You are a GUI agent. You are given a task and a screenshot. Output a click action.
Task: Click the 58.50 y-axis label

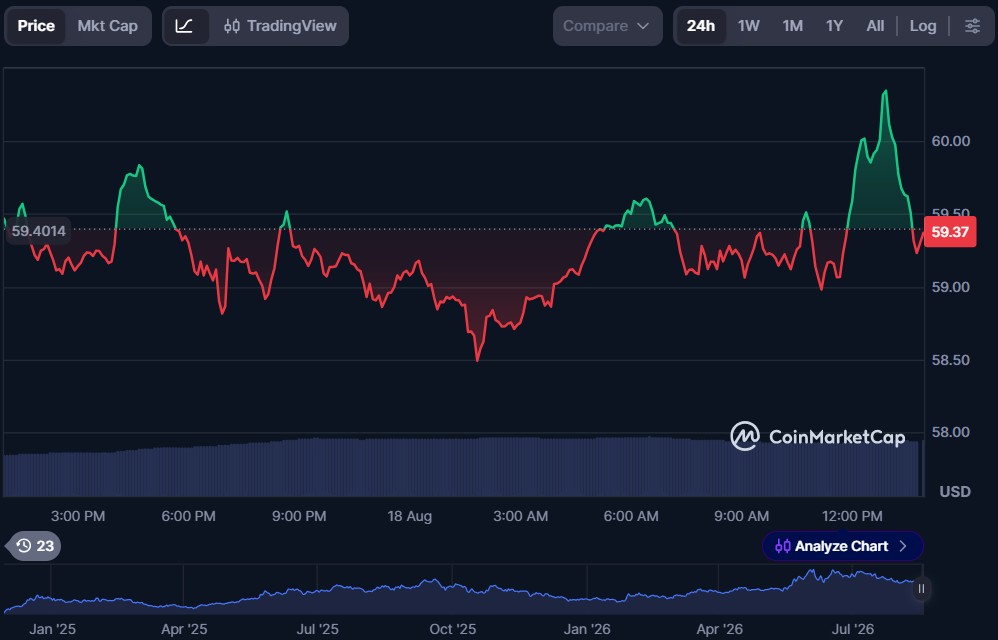click(951, 360)
